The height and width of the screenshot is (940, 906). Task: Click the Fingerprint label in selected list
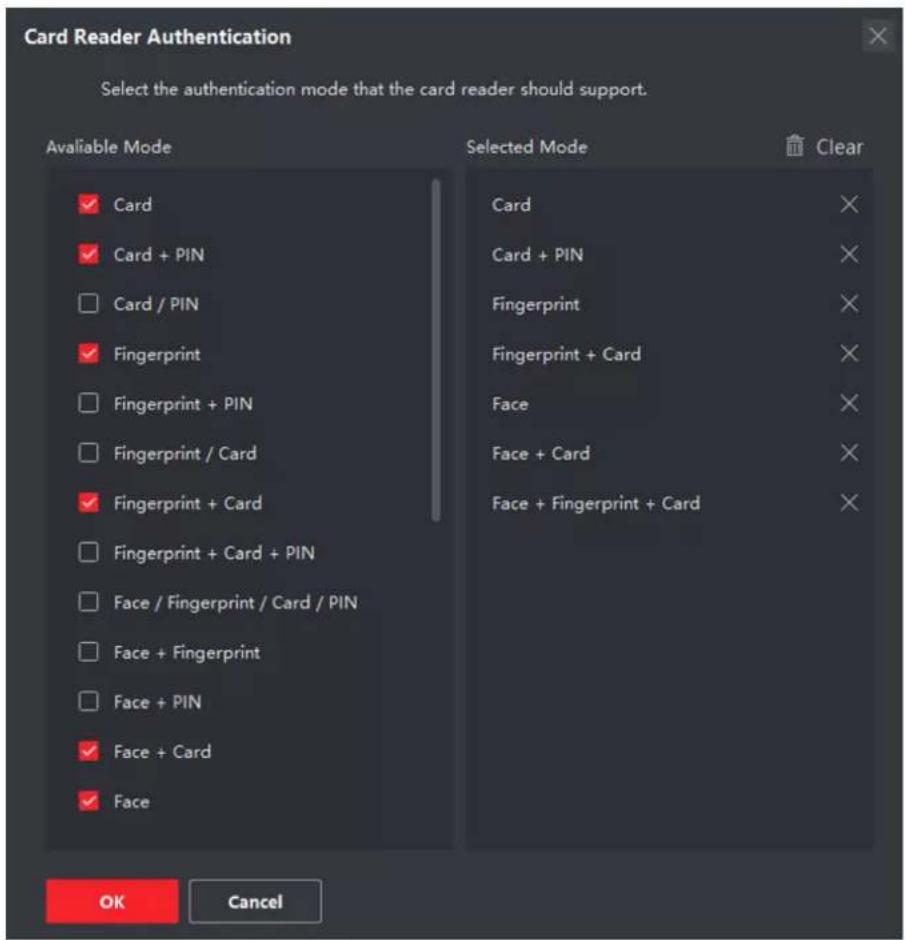coord(535,305)
